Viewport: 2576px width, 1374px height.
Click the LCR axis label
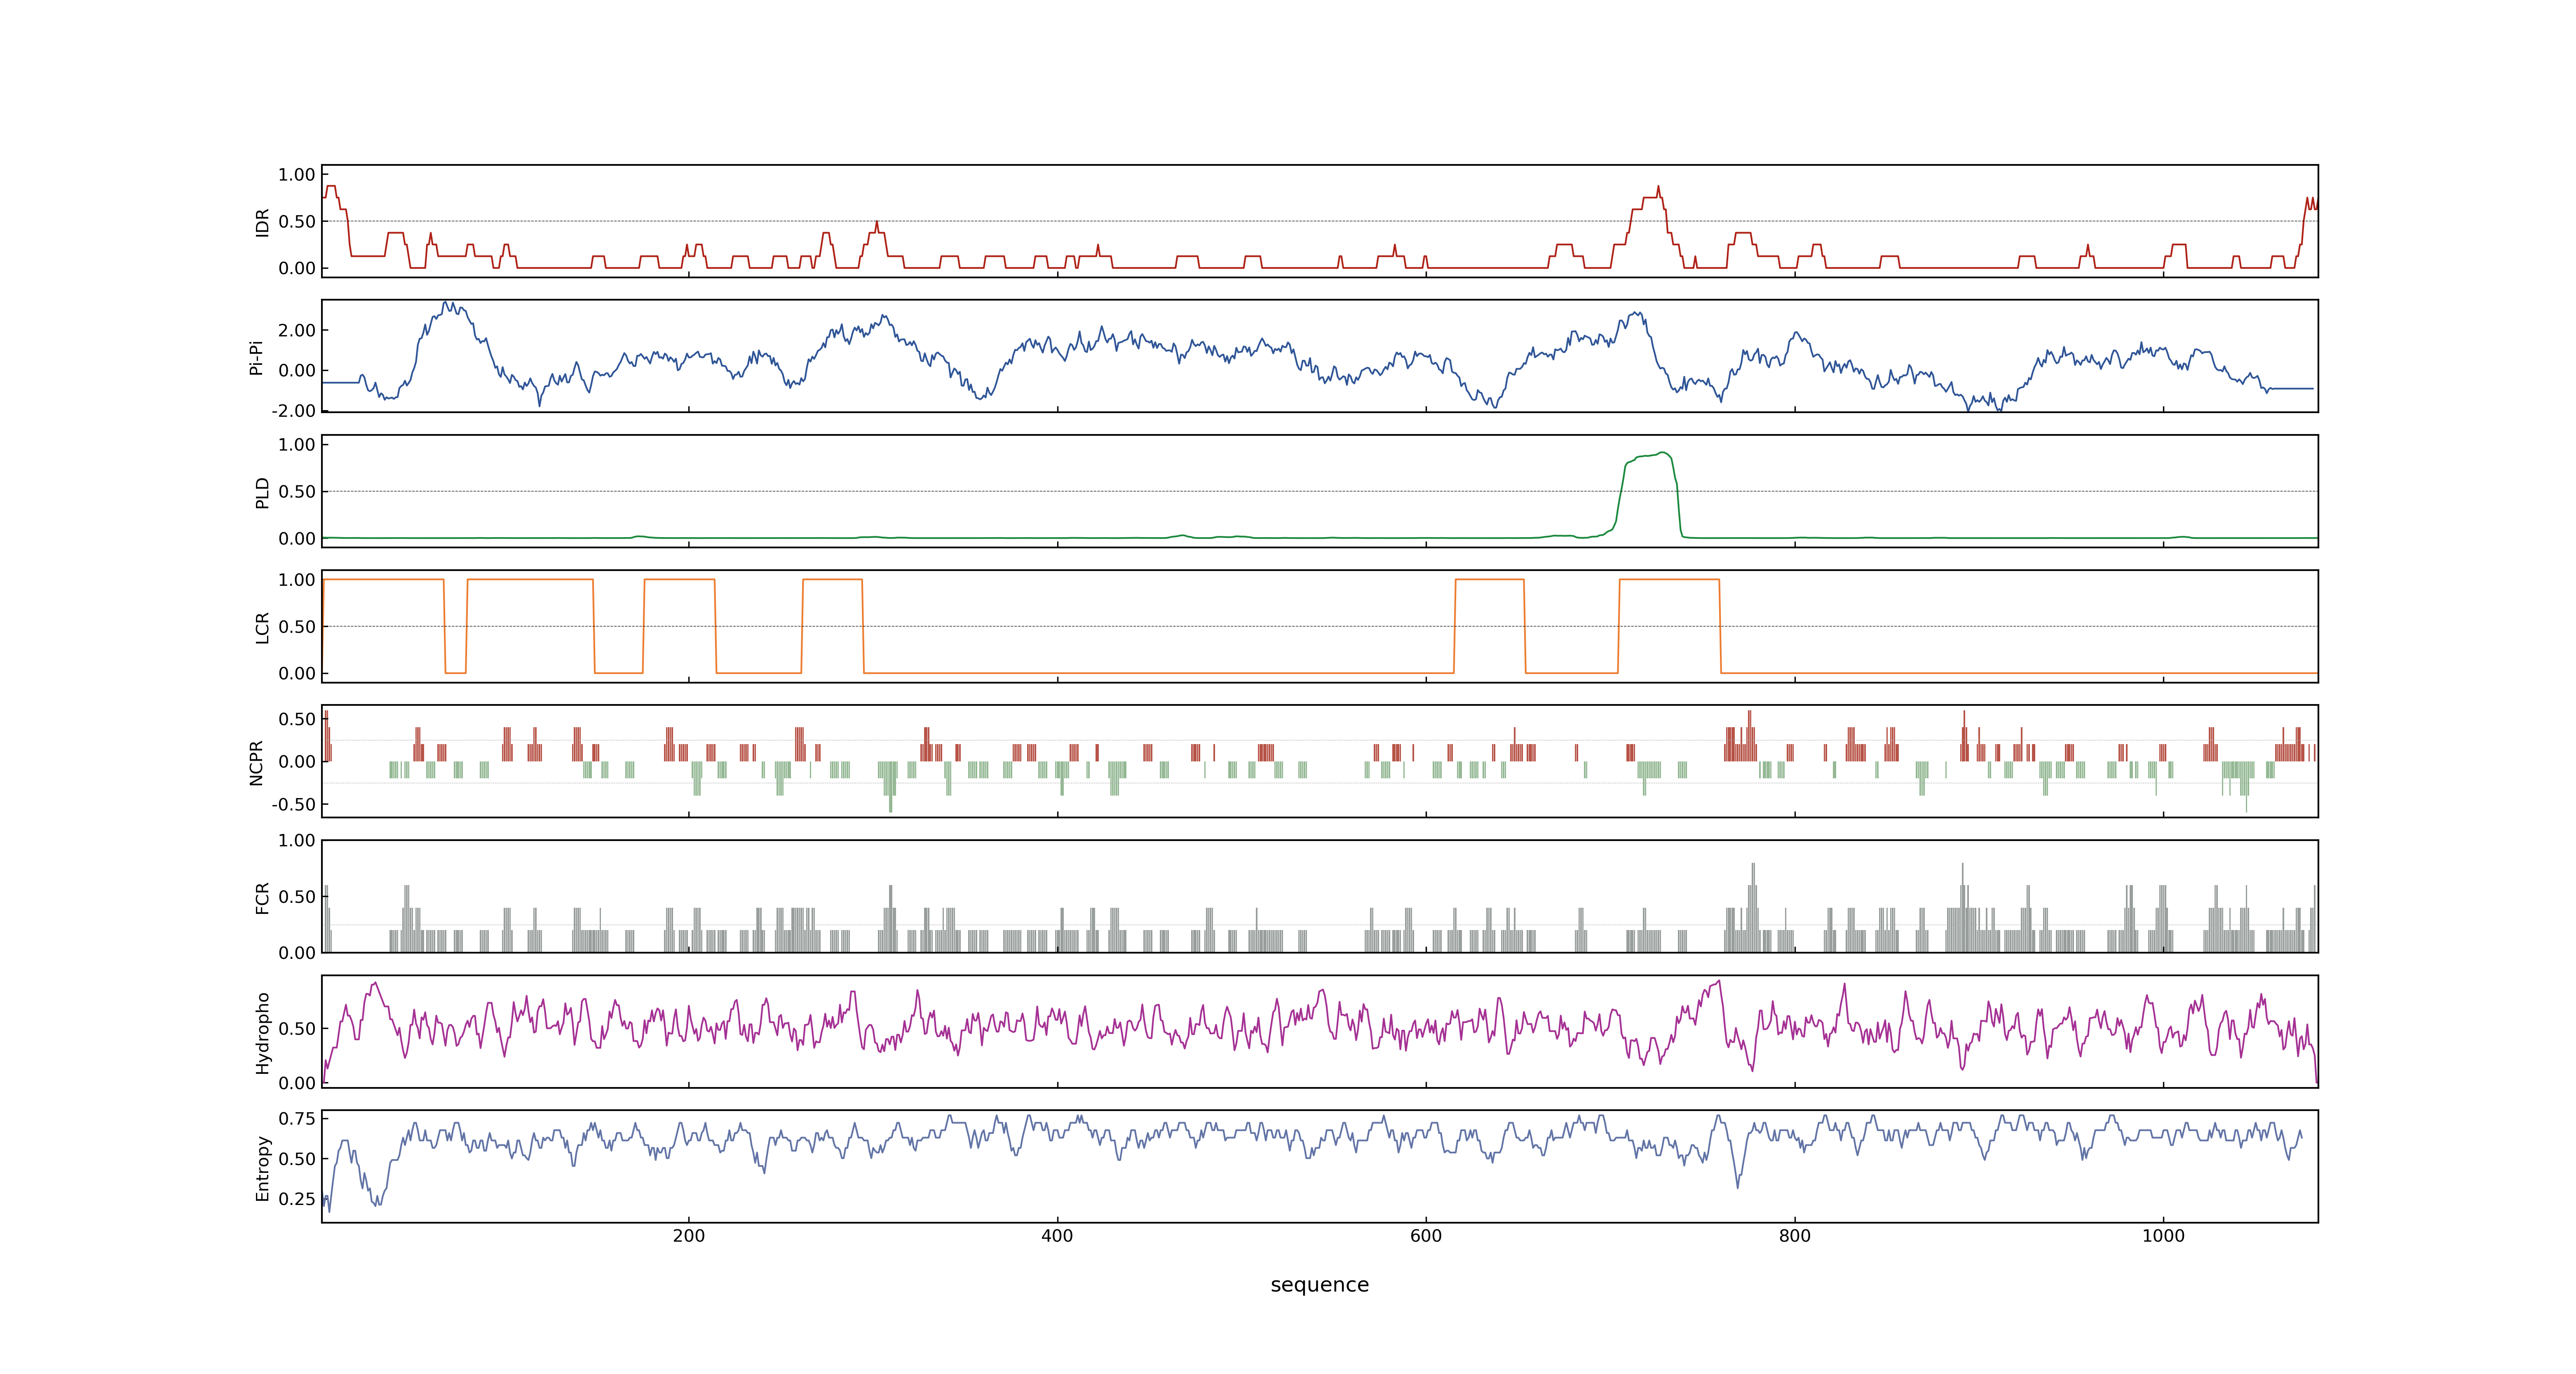point(262,627)
